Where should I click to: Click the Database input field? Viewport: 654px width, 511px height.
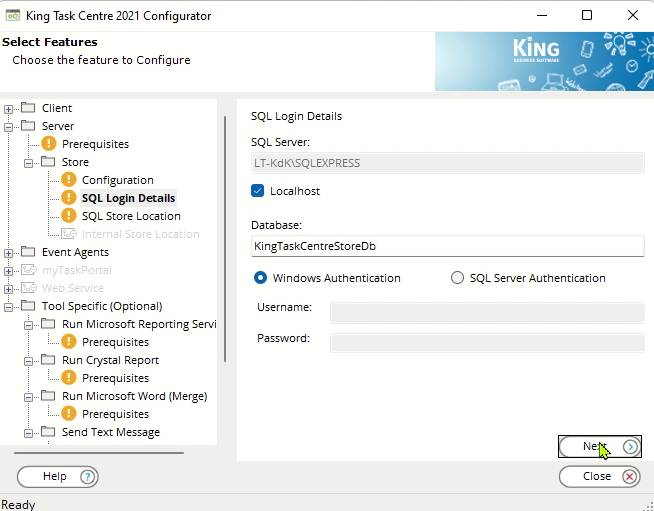(448, 246)
